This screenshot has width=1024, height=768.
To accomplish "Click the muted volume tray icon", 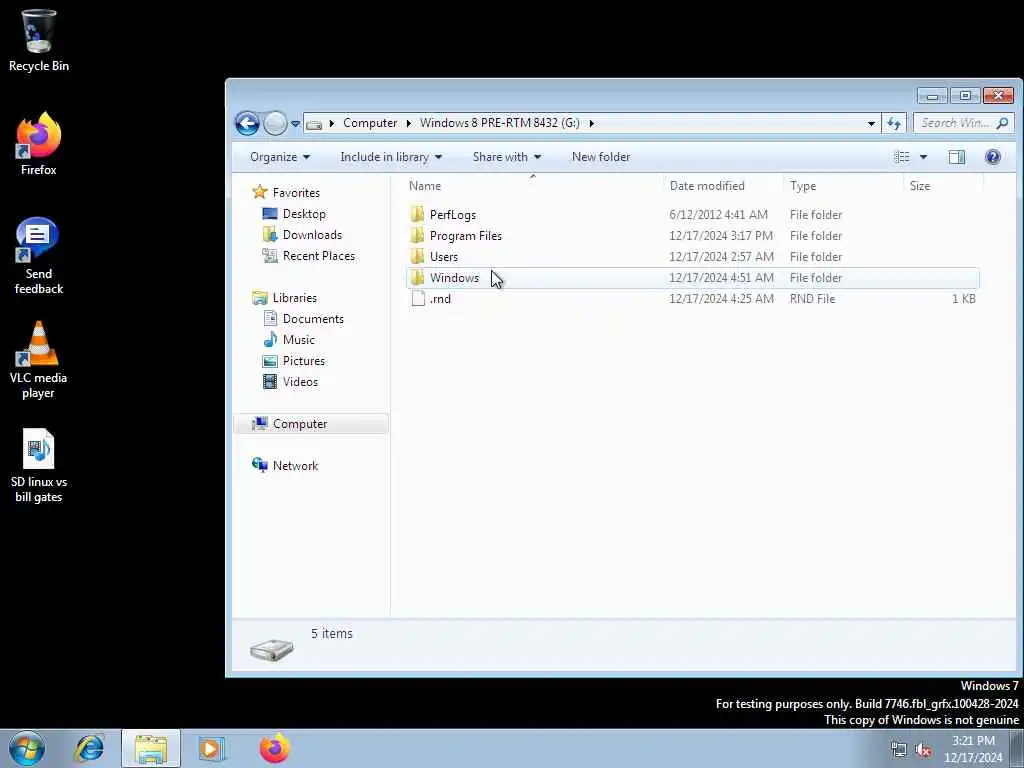I will pyautogui.click(x=923, y=749).
